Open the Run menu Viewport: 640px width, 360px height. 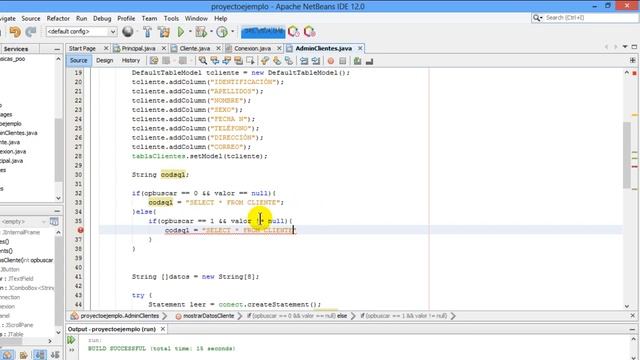81,18
